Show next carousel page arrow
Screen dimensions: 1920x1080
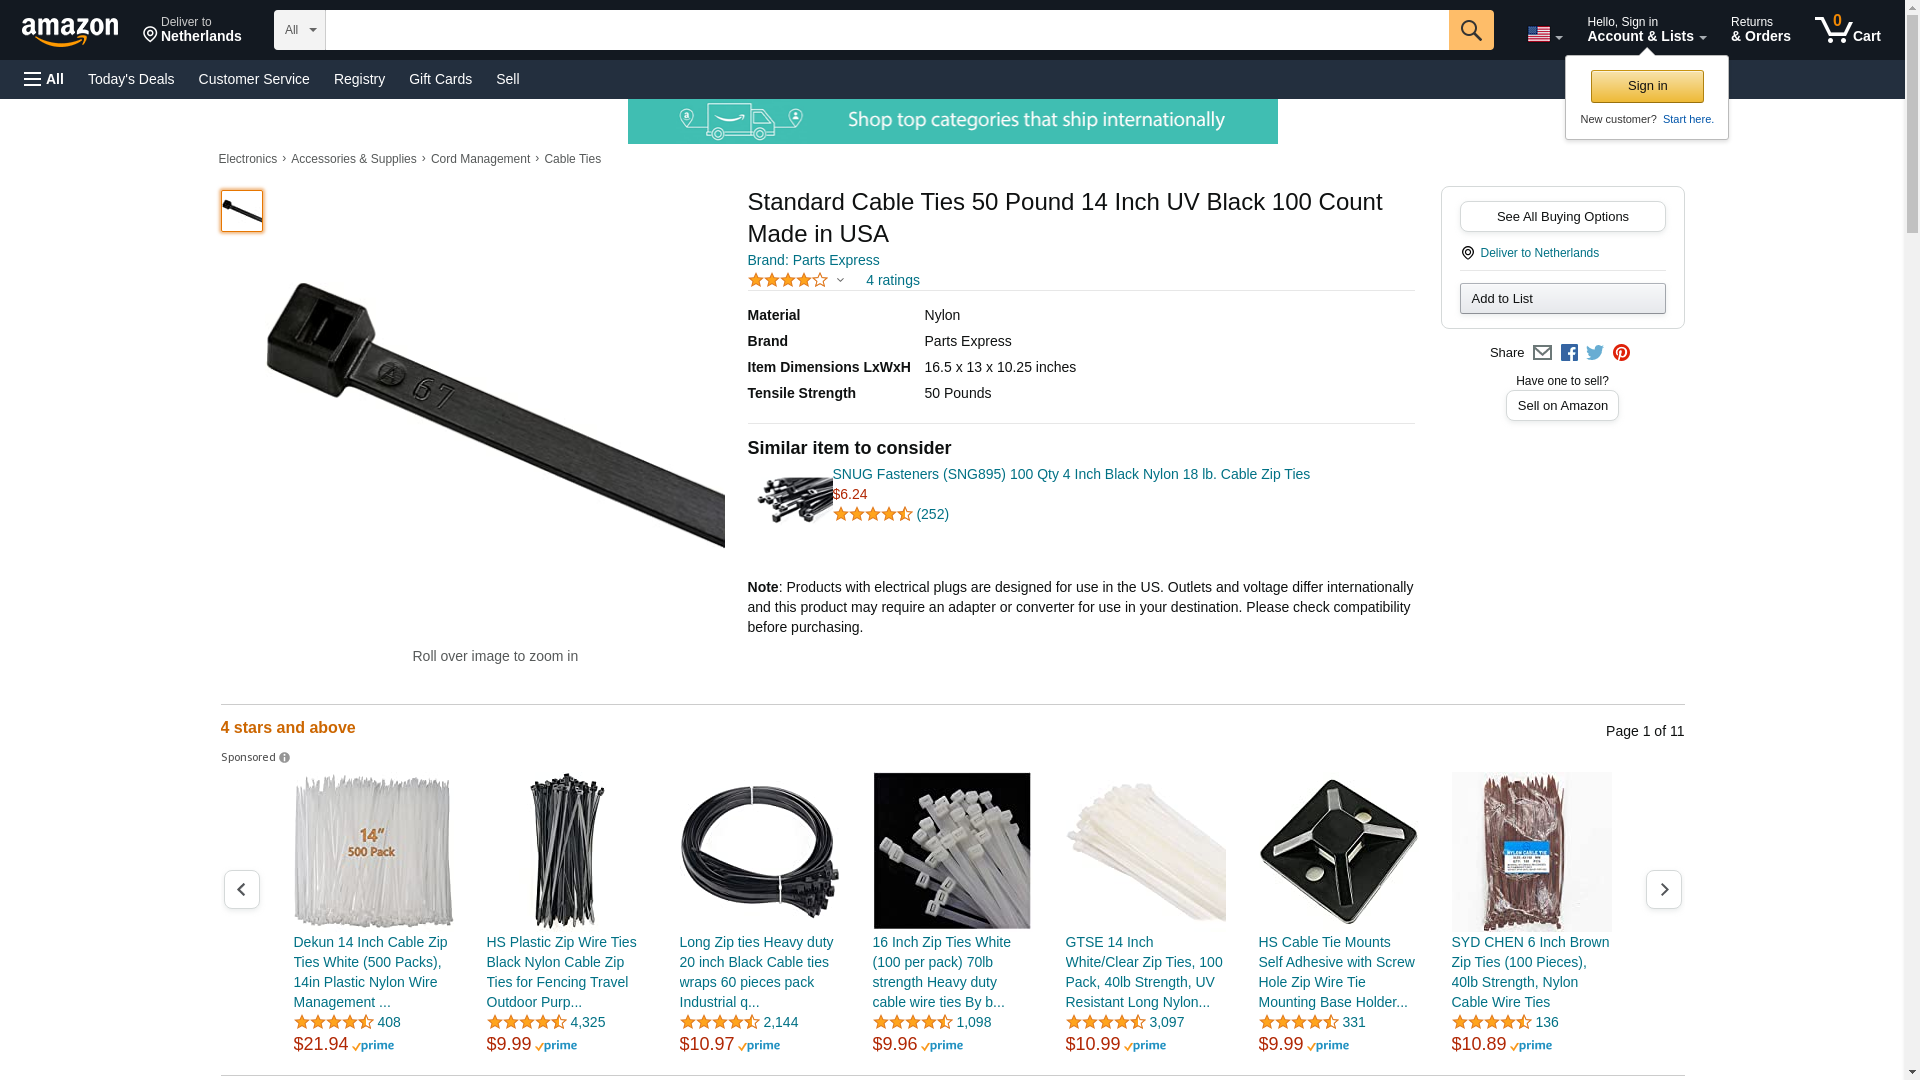click(x=1663, y=889)
